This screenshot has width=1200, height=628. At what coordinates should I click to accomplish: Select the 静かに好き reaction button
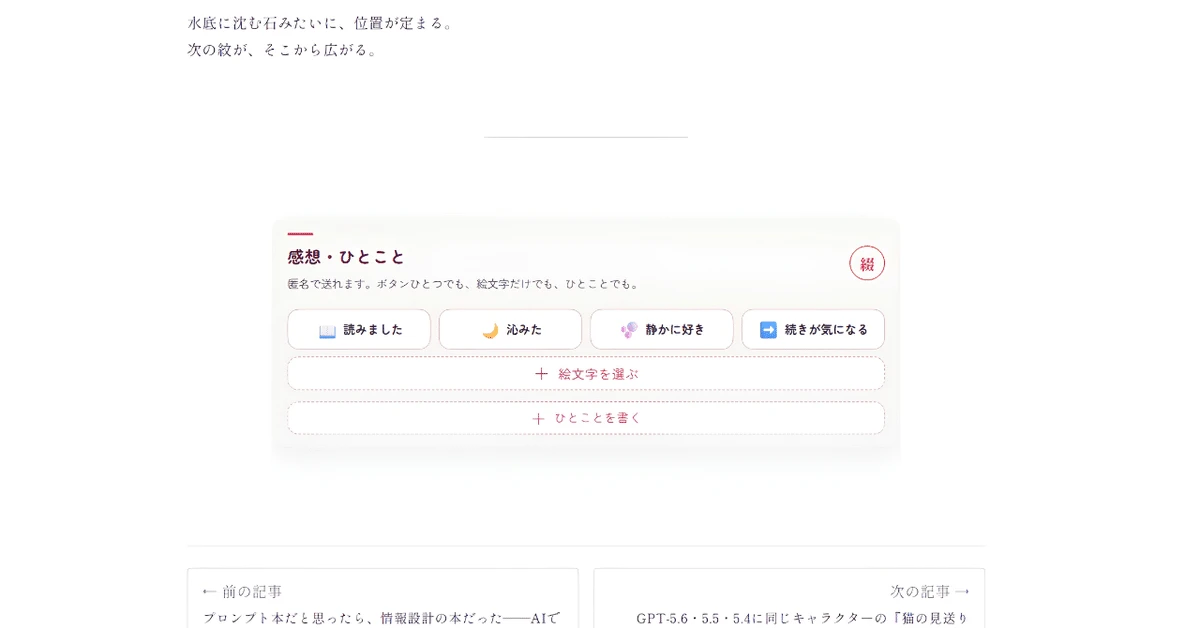click(x=661, y=329)
